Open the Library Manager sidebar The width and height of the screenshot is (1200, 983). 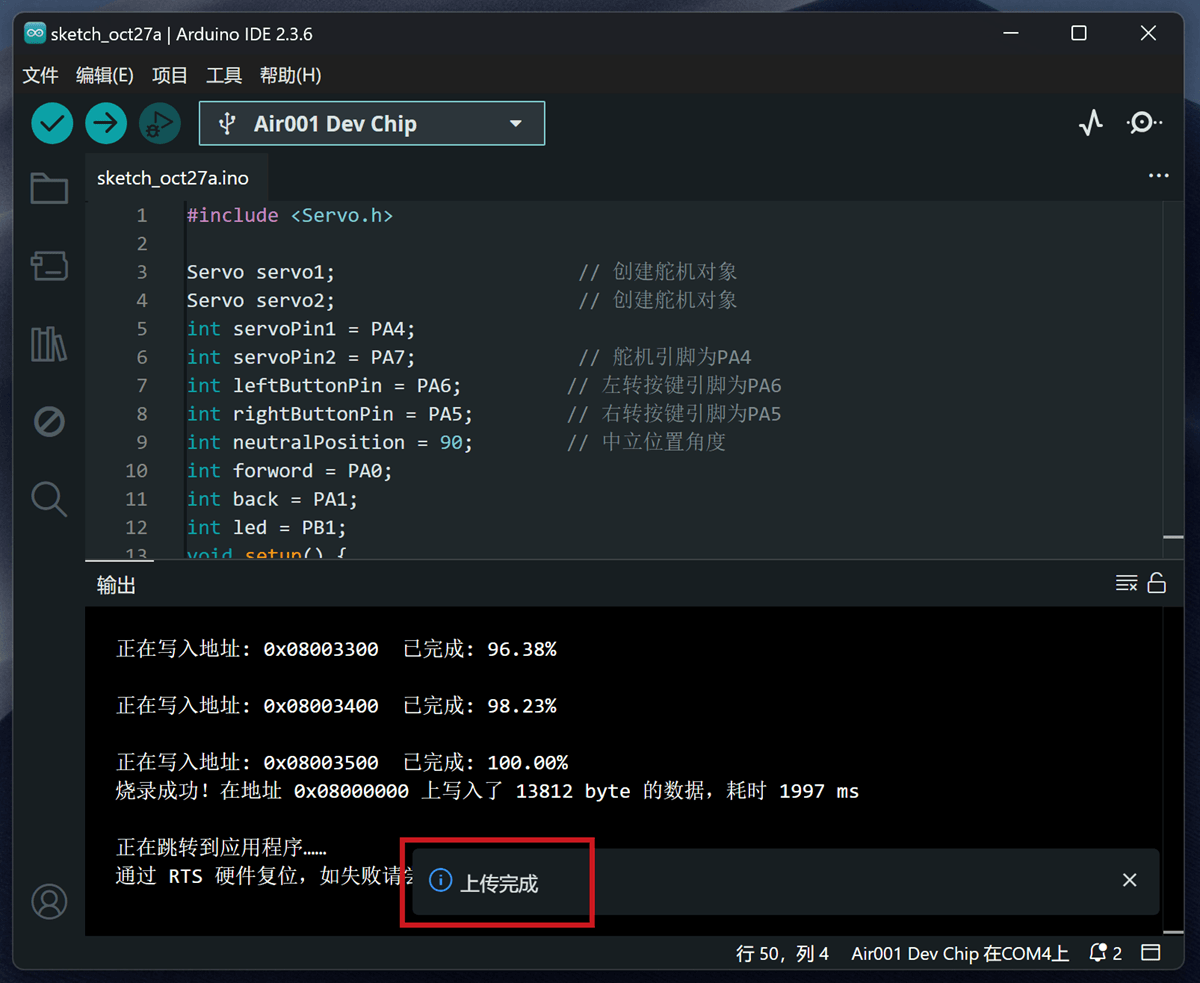click(x=49, y=344)
